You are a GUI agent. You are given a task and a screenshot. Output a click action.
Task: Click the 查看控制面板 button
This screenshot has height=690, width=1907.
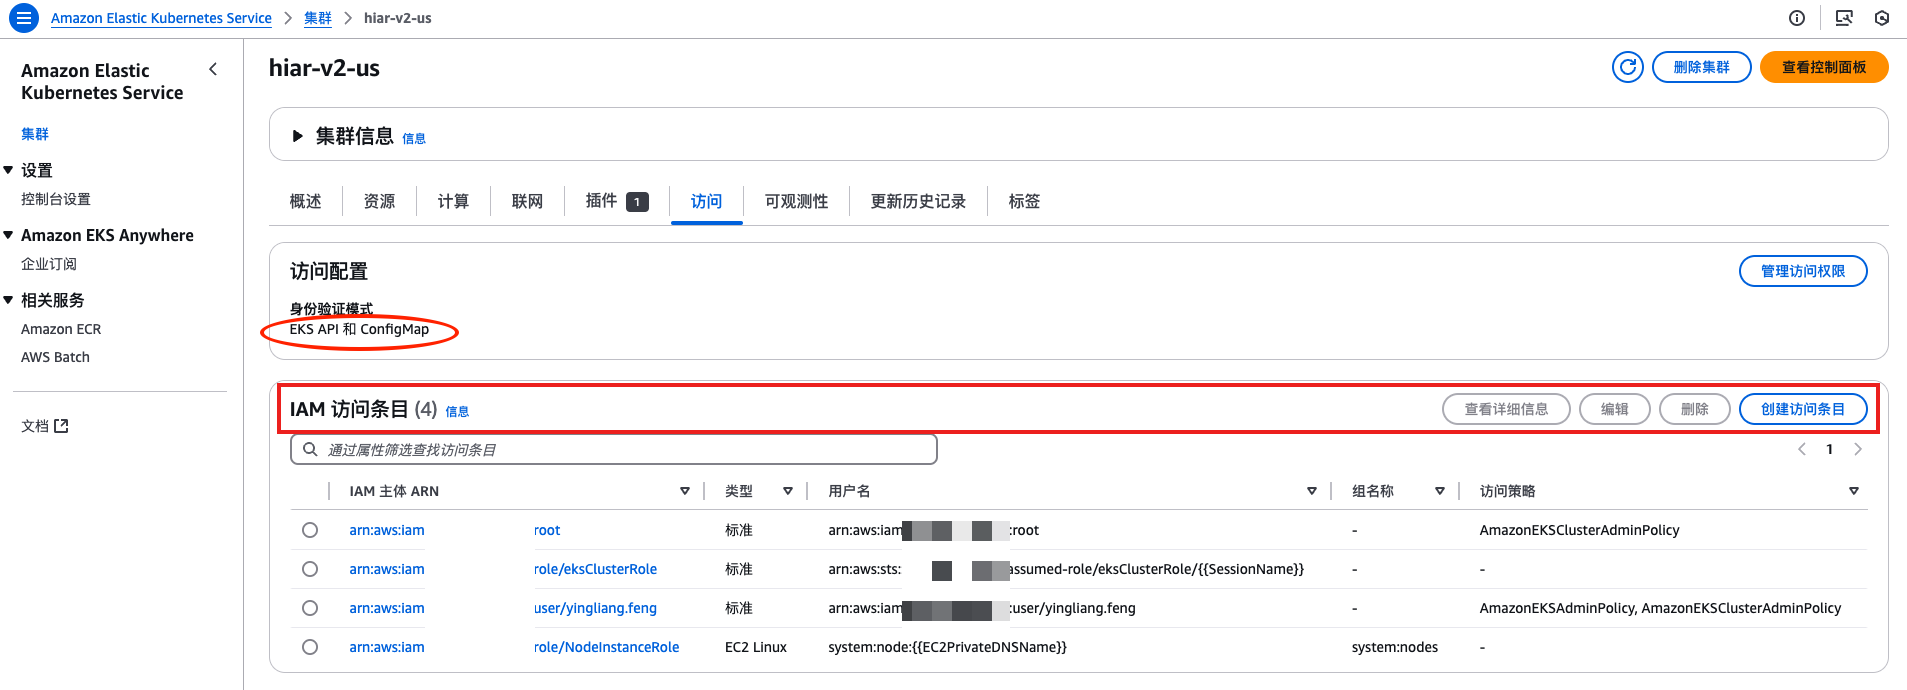pyautogui.click(x=1824, y=67)
